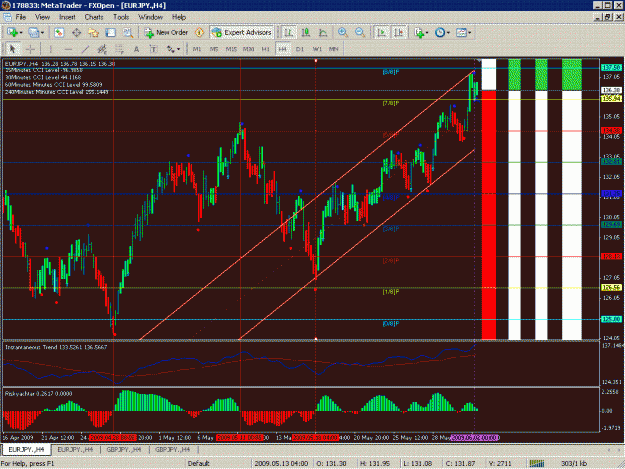Viewport: 625px width, 469px height.
Task: Select the Text Label tool
Action: coord(153,49)
